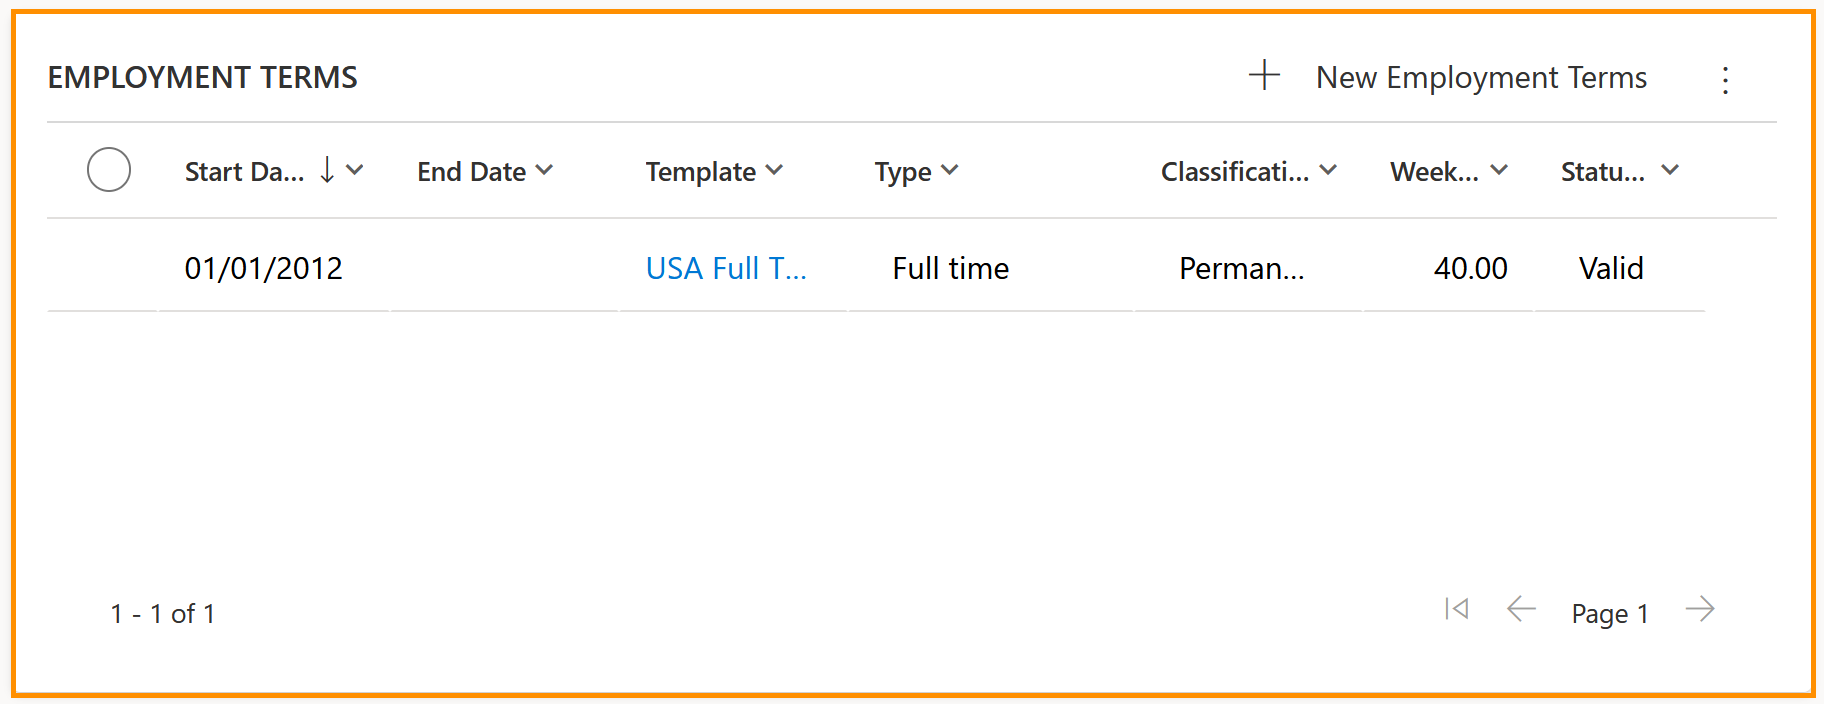Open the Template column filter menu
This screenshot has width=1824, height=704.
(x=774, y=170)
